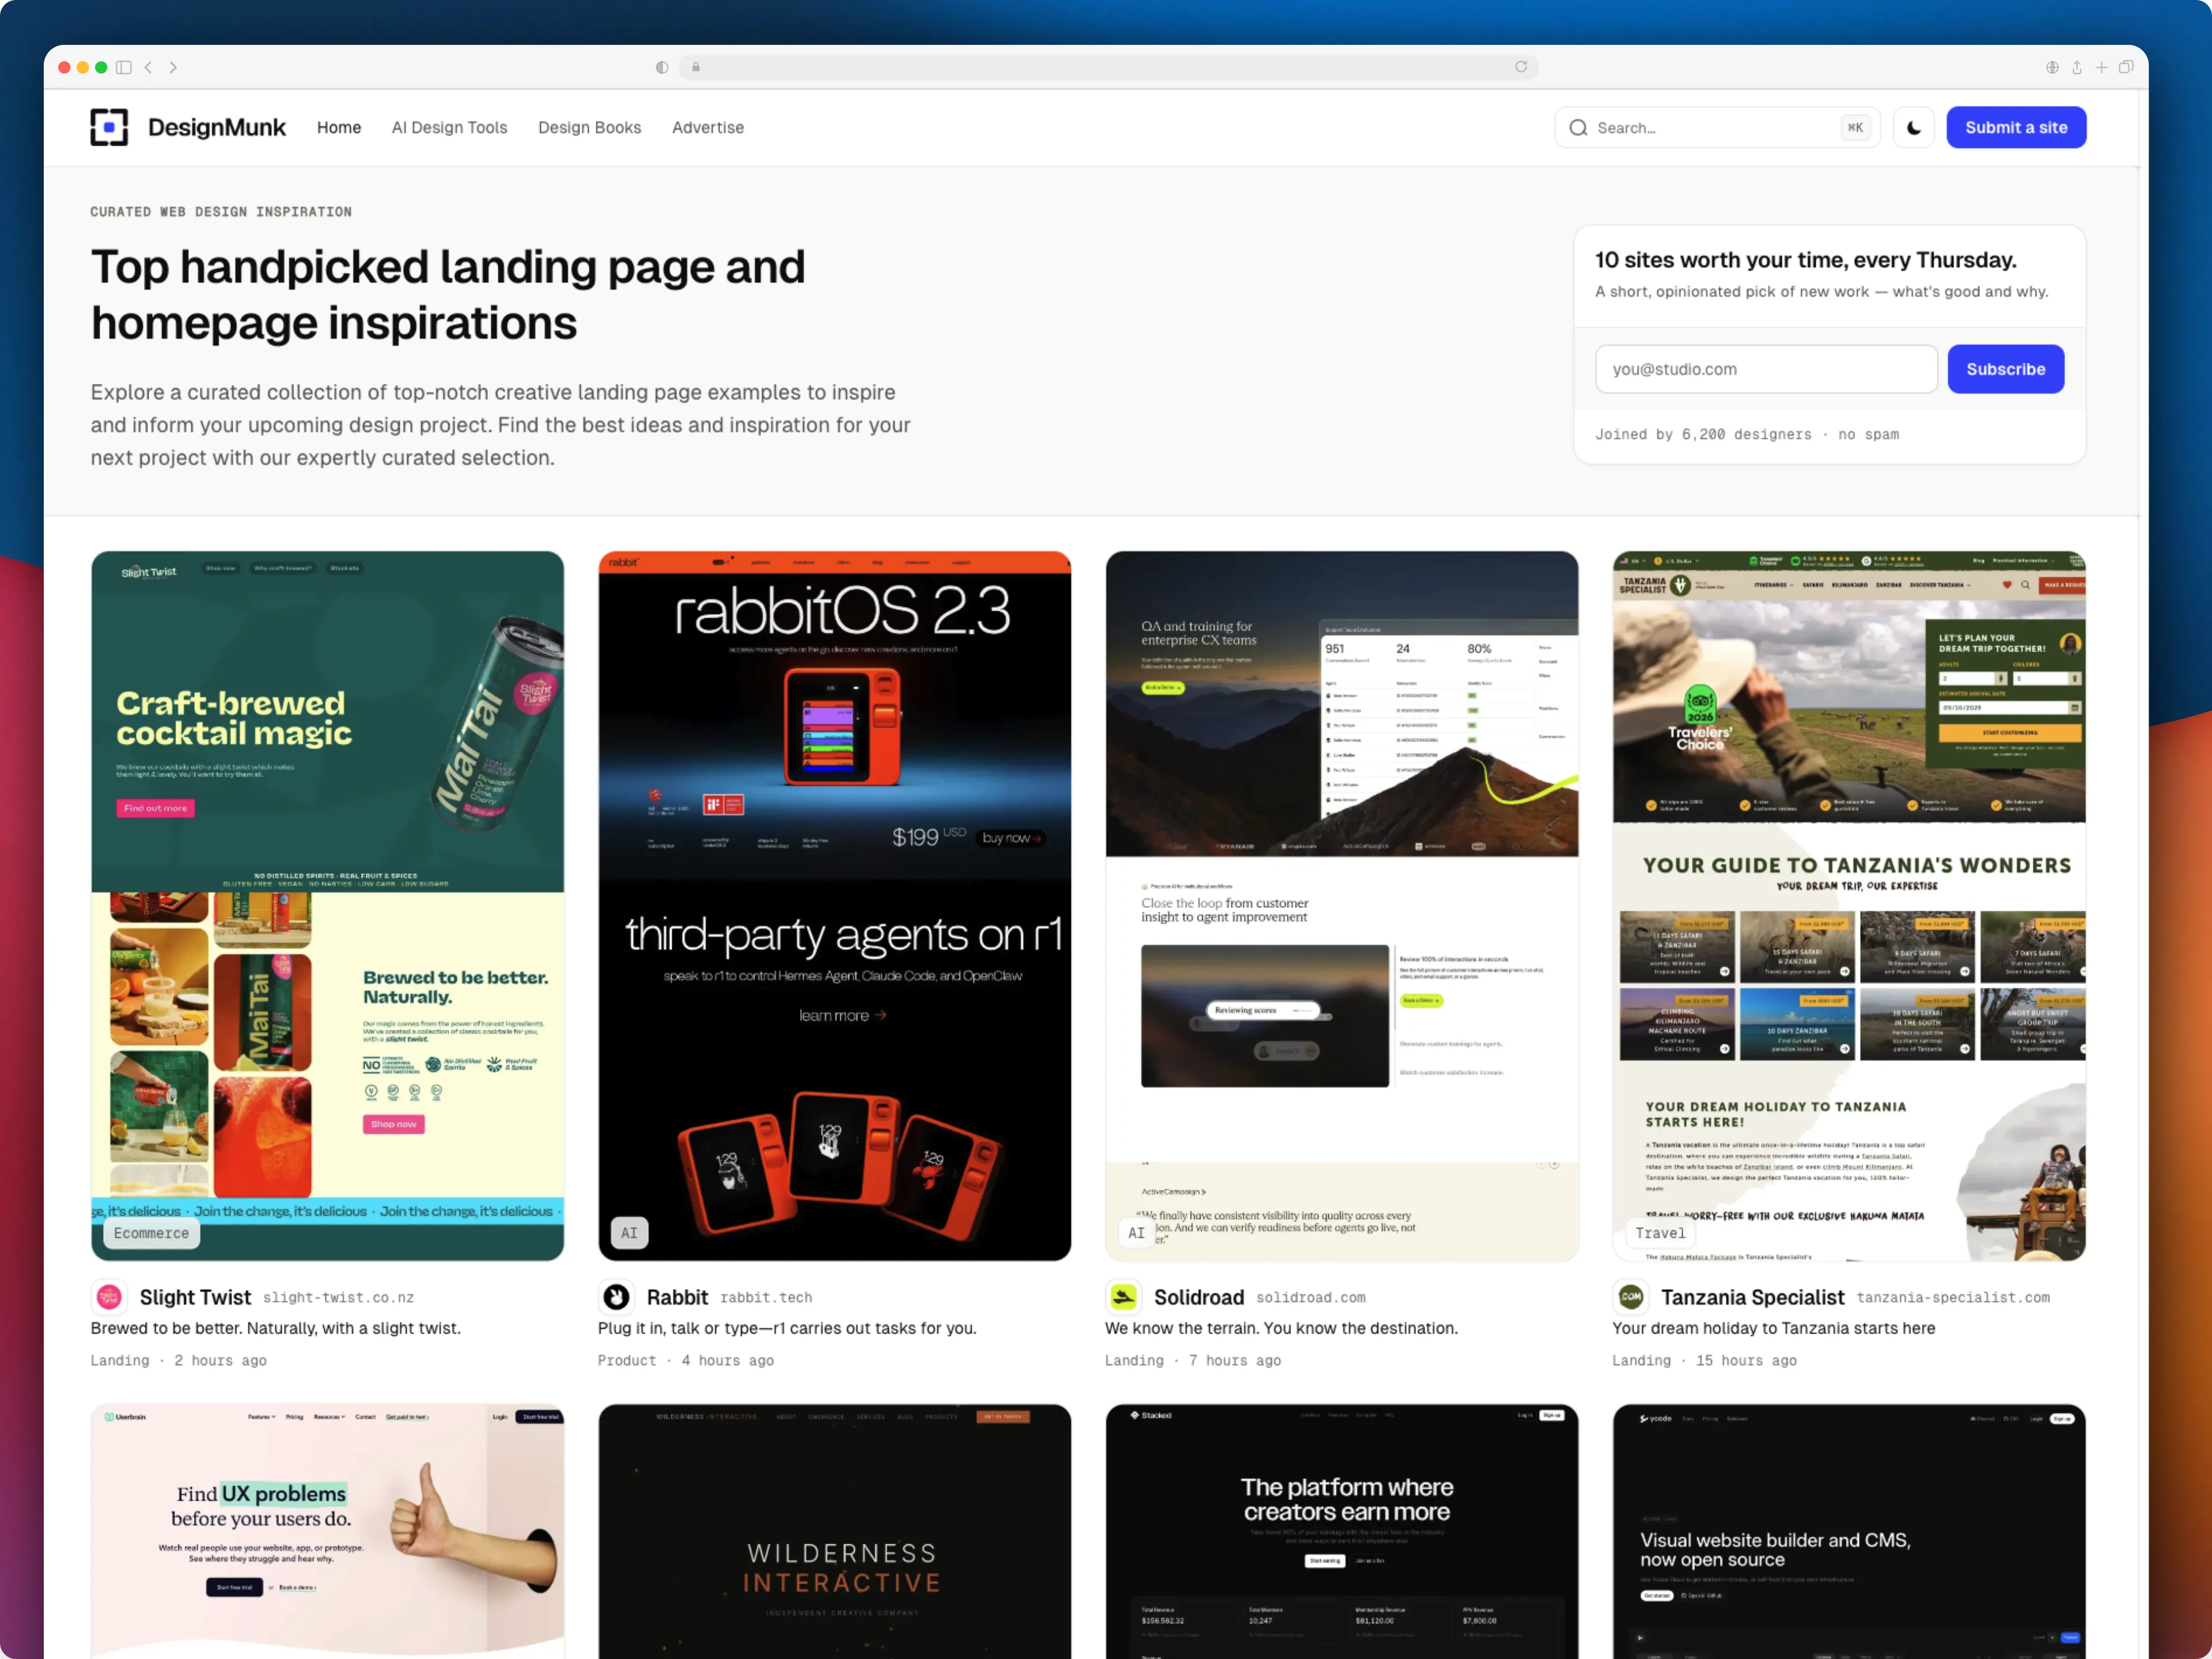
Task: Open the rabbitOS 2.3 preview thumbnail
Action: [x=834, y=905]
